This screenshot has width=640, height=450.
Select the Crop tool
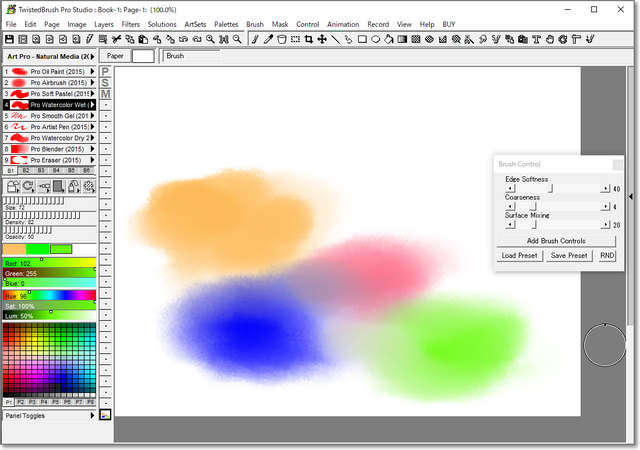[308, 39]
